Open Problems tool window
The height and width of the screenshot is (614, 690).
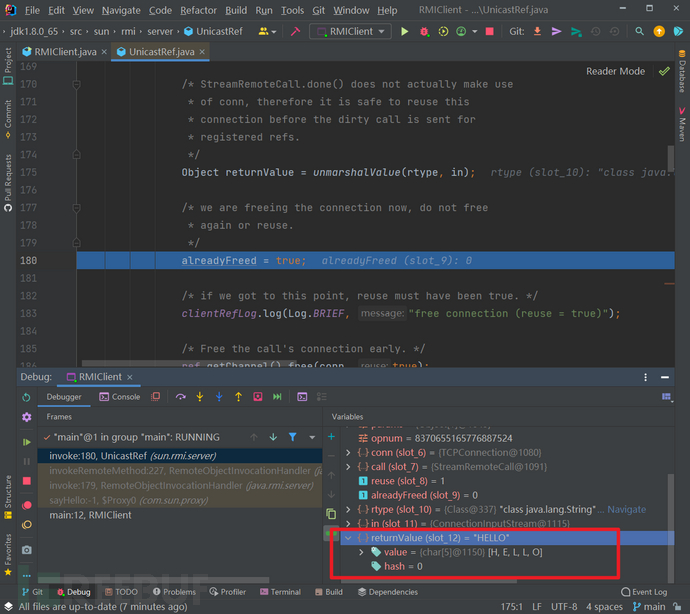click(x=174, y=592)
